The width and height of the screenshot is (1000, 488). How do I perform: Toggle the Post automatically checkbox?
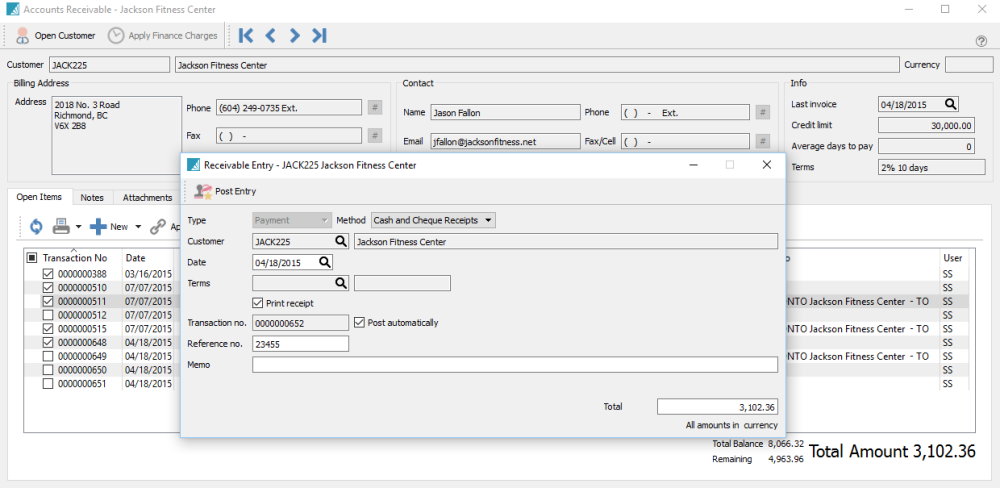pos(358,322)
